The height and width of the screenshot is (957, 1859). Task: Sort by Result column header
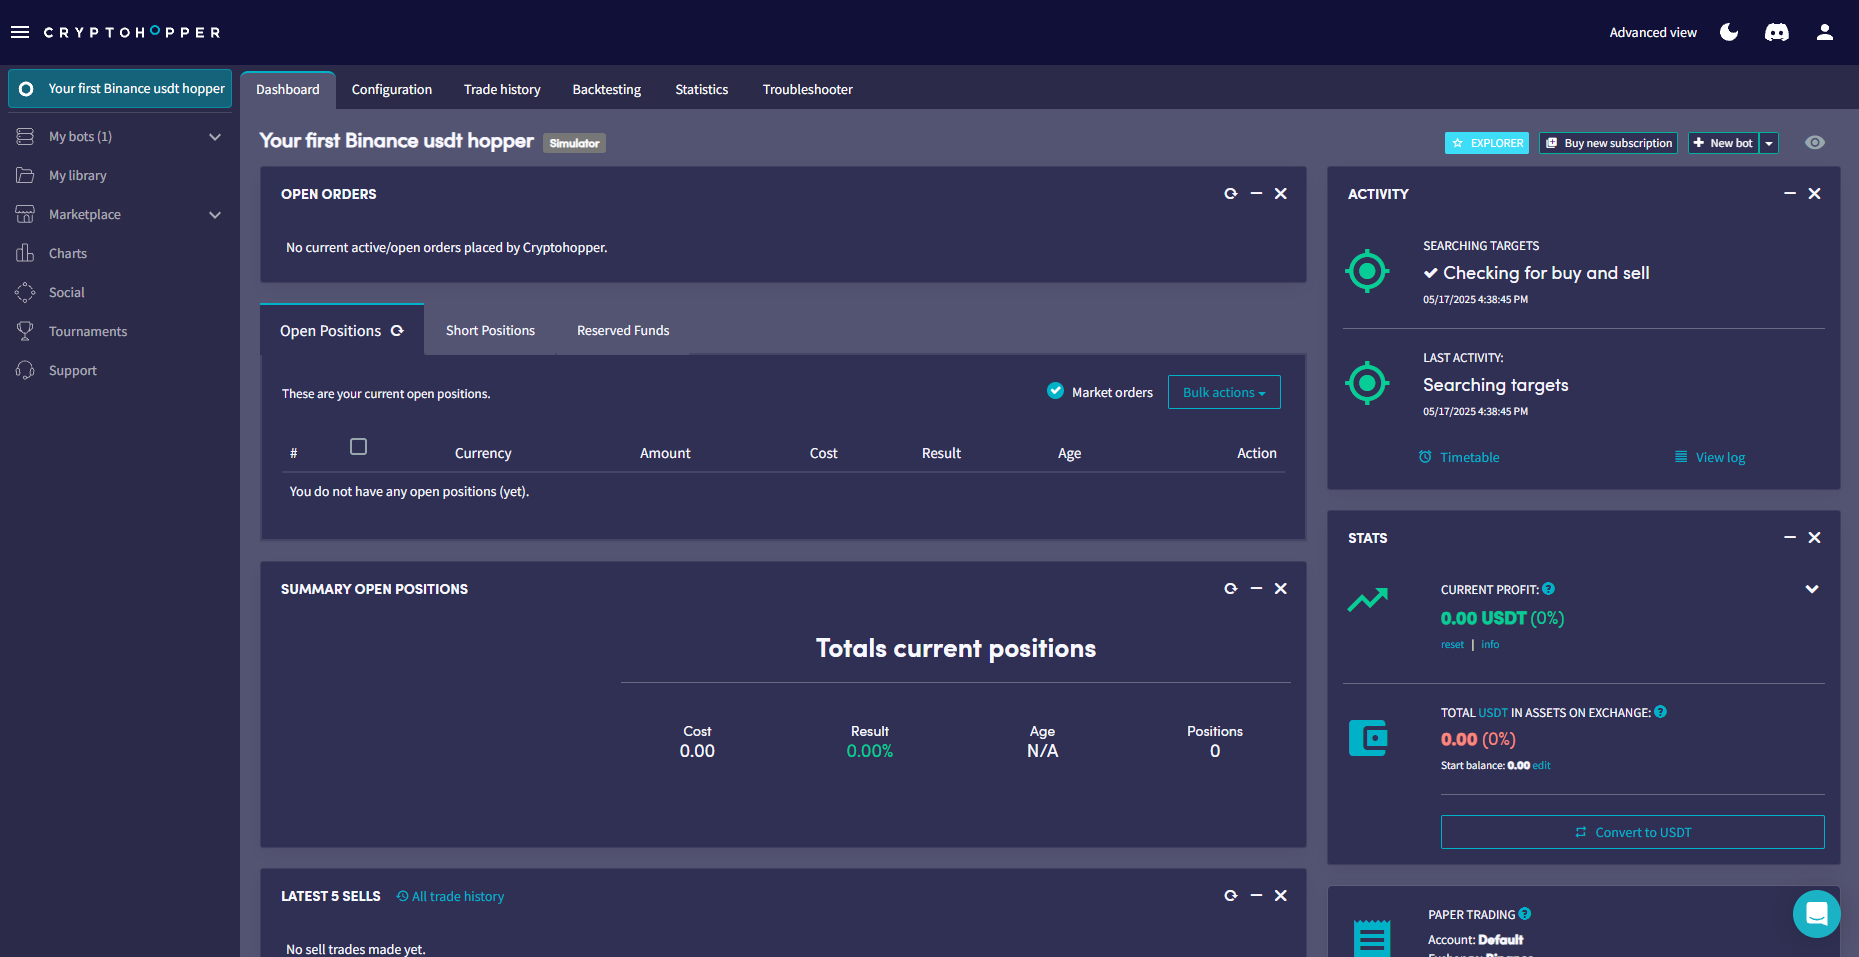coord(941,453)
